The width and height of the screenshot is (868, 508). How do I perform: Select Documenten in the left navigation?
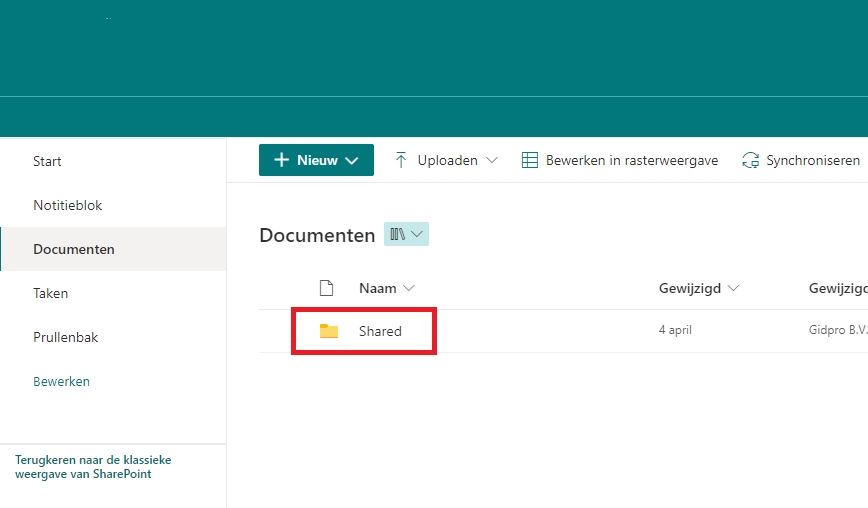[74, 249]
